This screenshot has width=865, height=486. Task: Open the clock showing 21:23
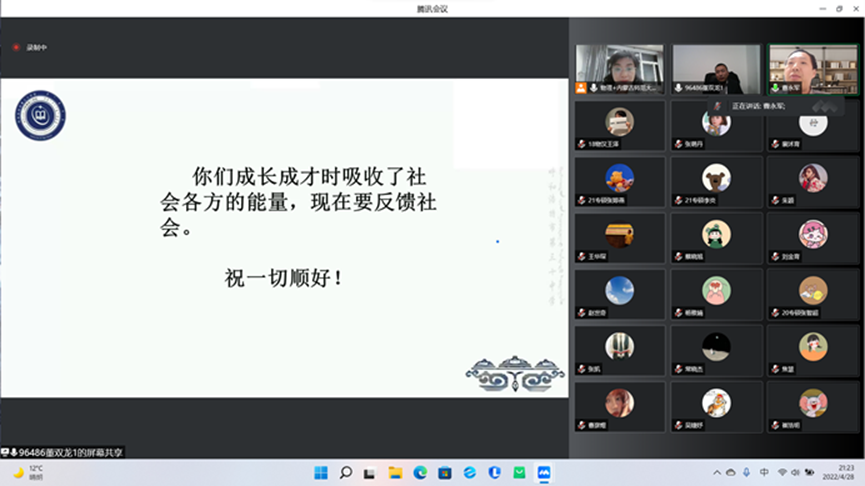click(845, 472)
